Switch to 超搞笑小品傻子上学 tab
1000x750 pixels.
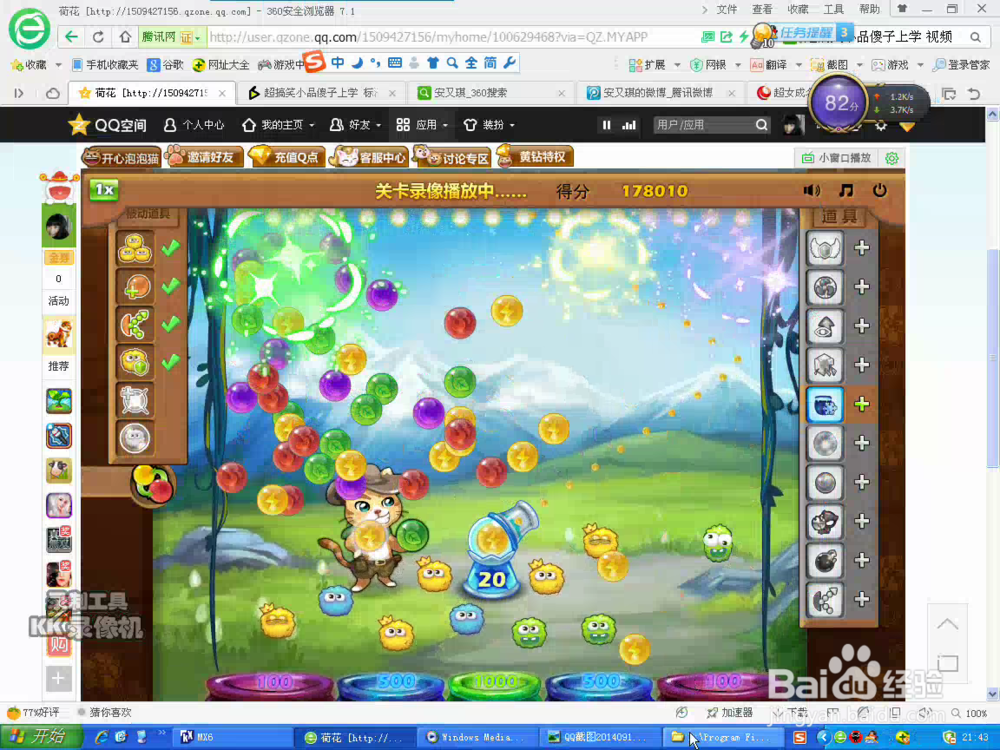[x=320, y=92]
